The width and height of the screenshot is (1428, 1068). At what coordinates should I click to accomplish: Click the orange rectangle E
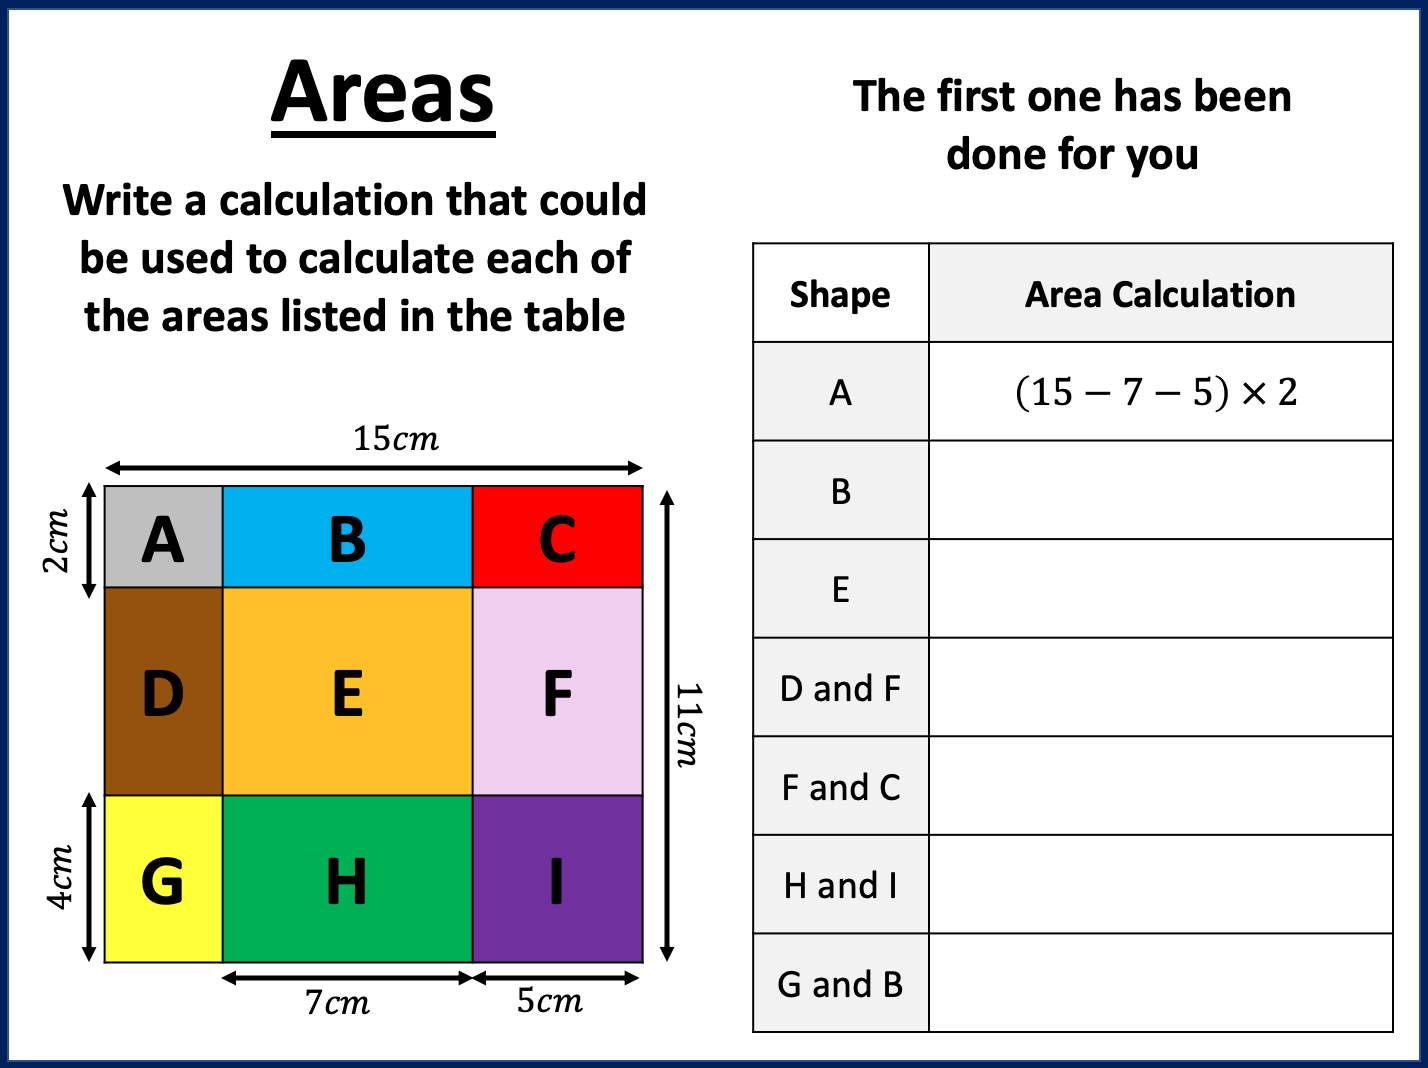pos(347,691)
